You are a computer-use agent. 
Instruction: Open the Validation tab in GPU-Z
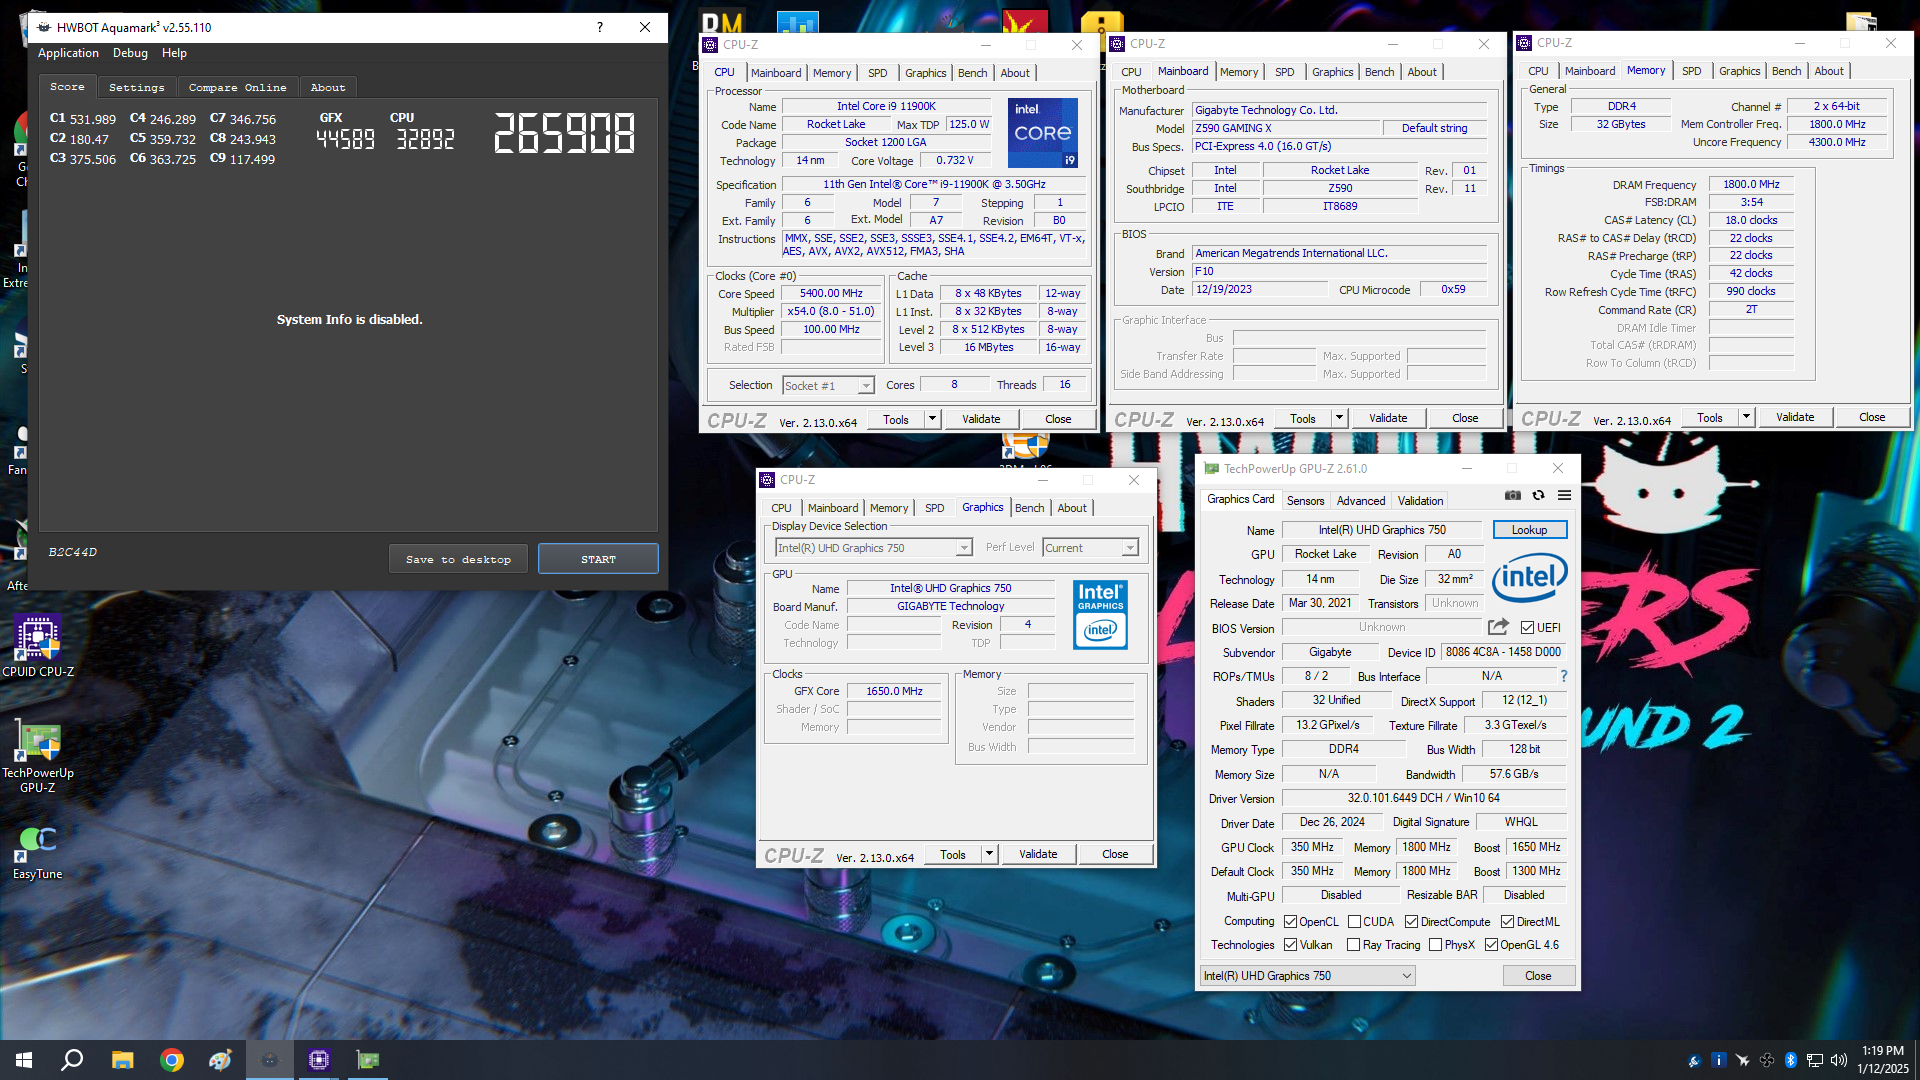click(1420, 501)
